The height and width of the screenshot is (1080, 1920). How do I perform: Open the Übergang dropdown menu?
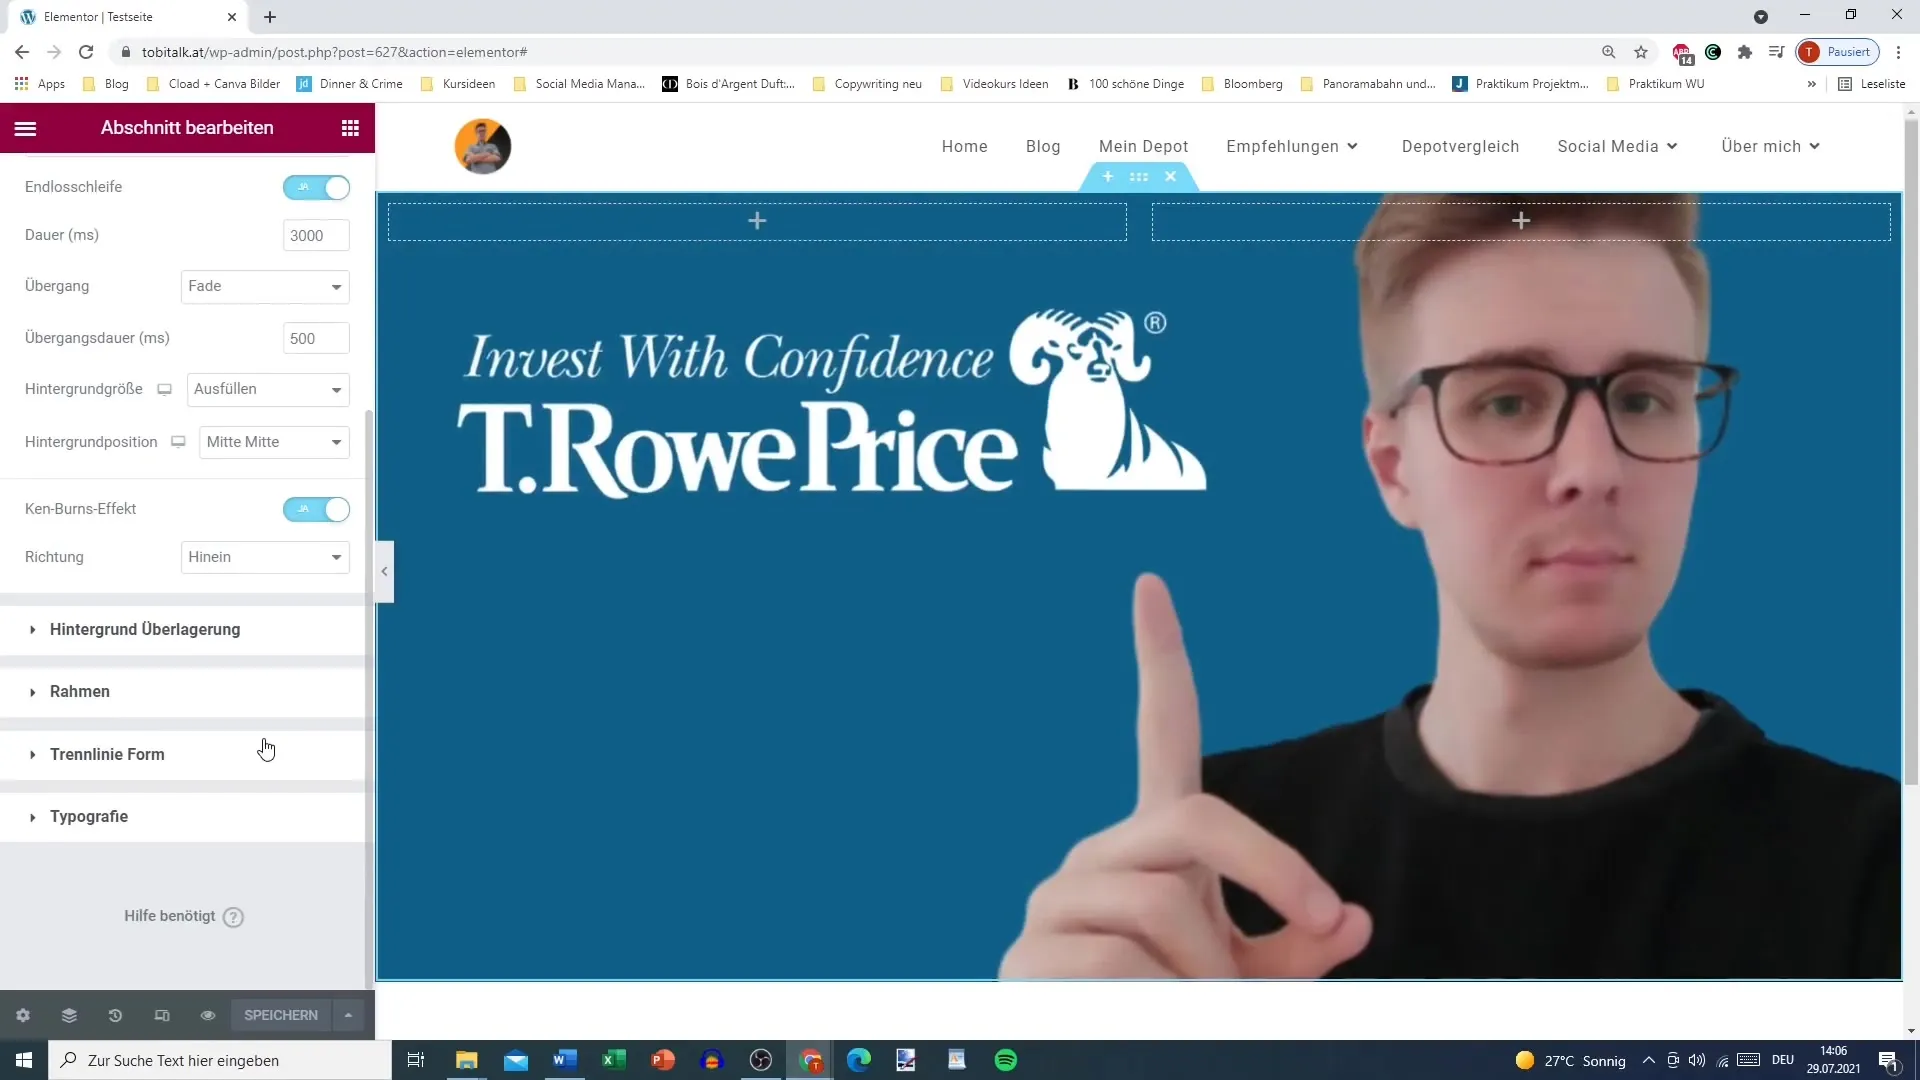pos(264,286)
